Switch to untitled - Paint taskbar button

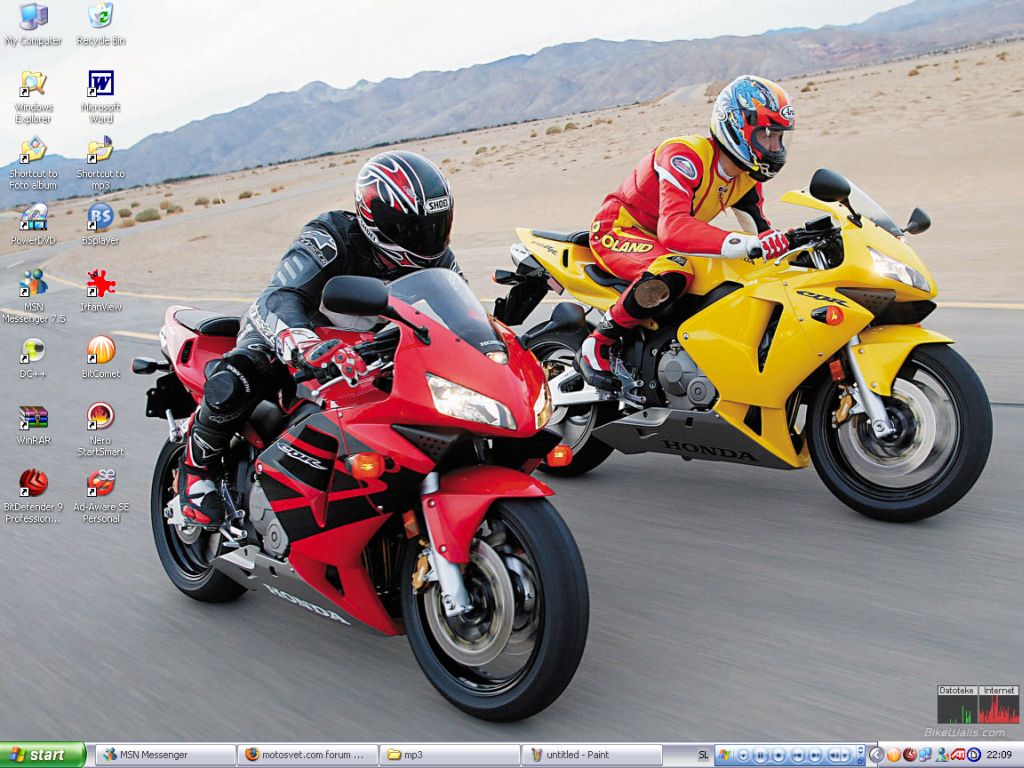click(592, 755)
